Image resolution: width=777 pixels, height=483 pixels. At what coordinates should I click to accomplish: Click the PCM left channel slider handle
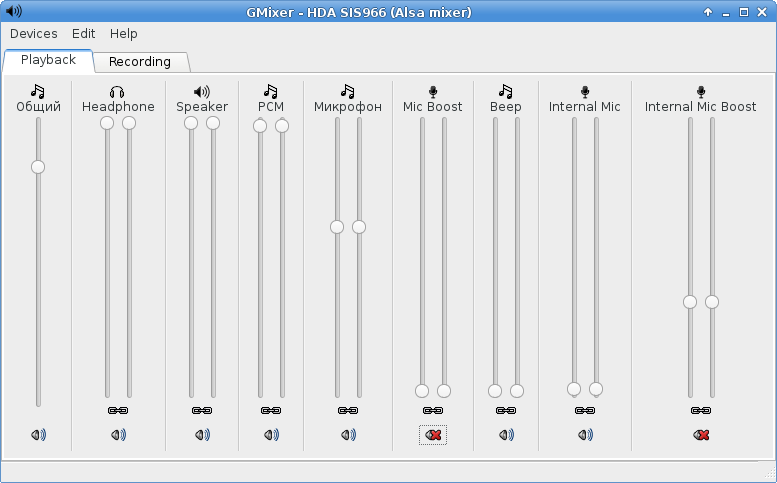(260, 126)
